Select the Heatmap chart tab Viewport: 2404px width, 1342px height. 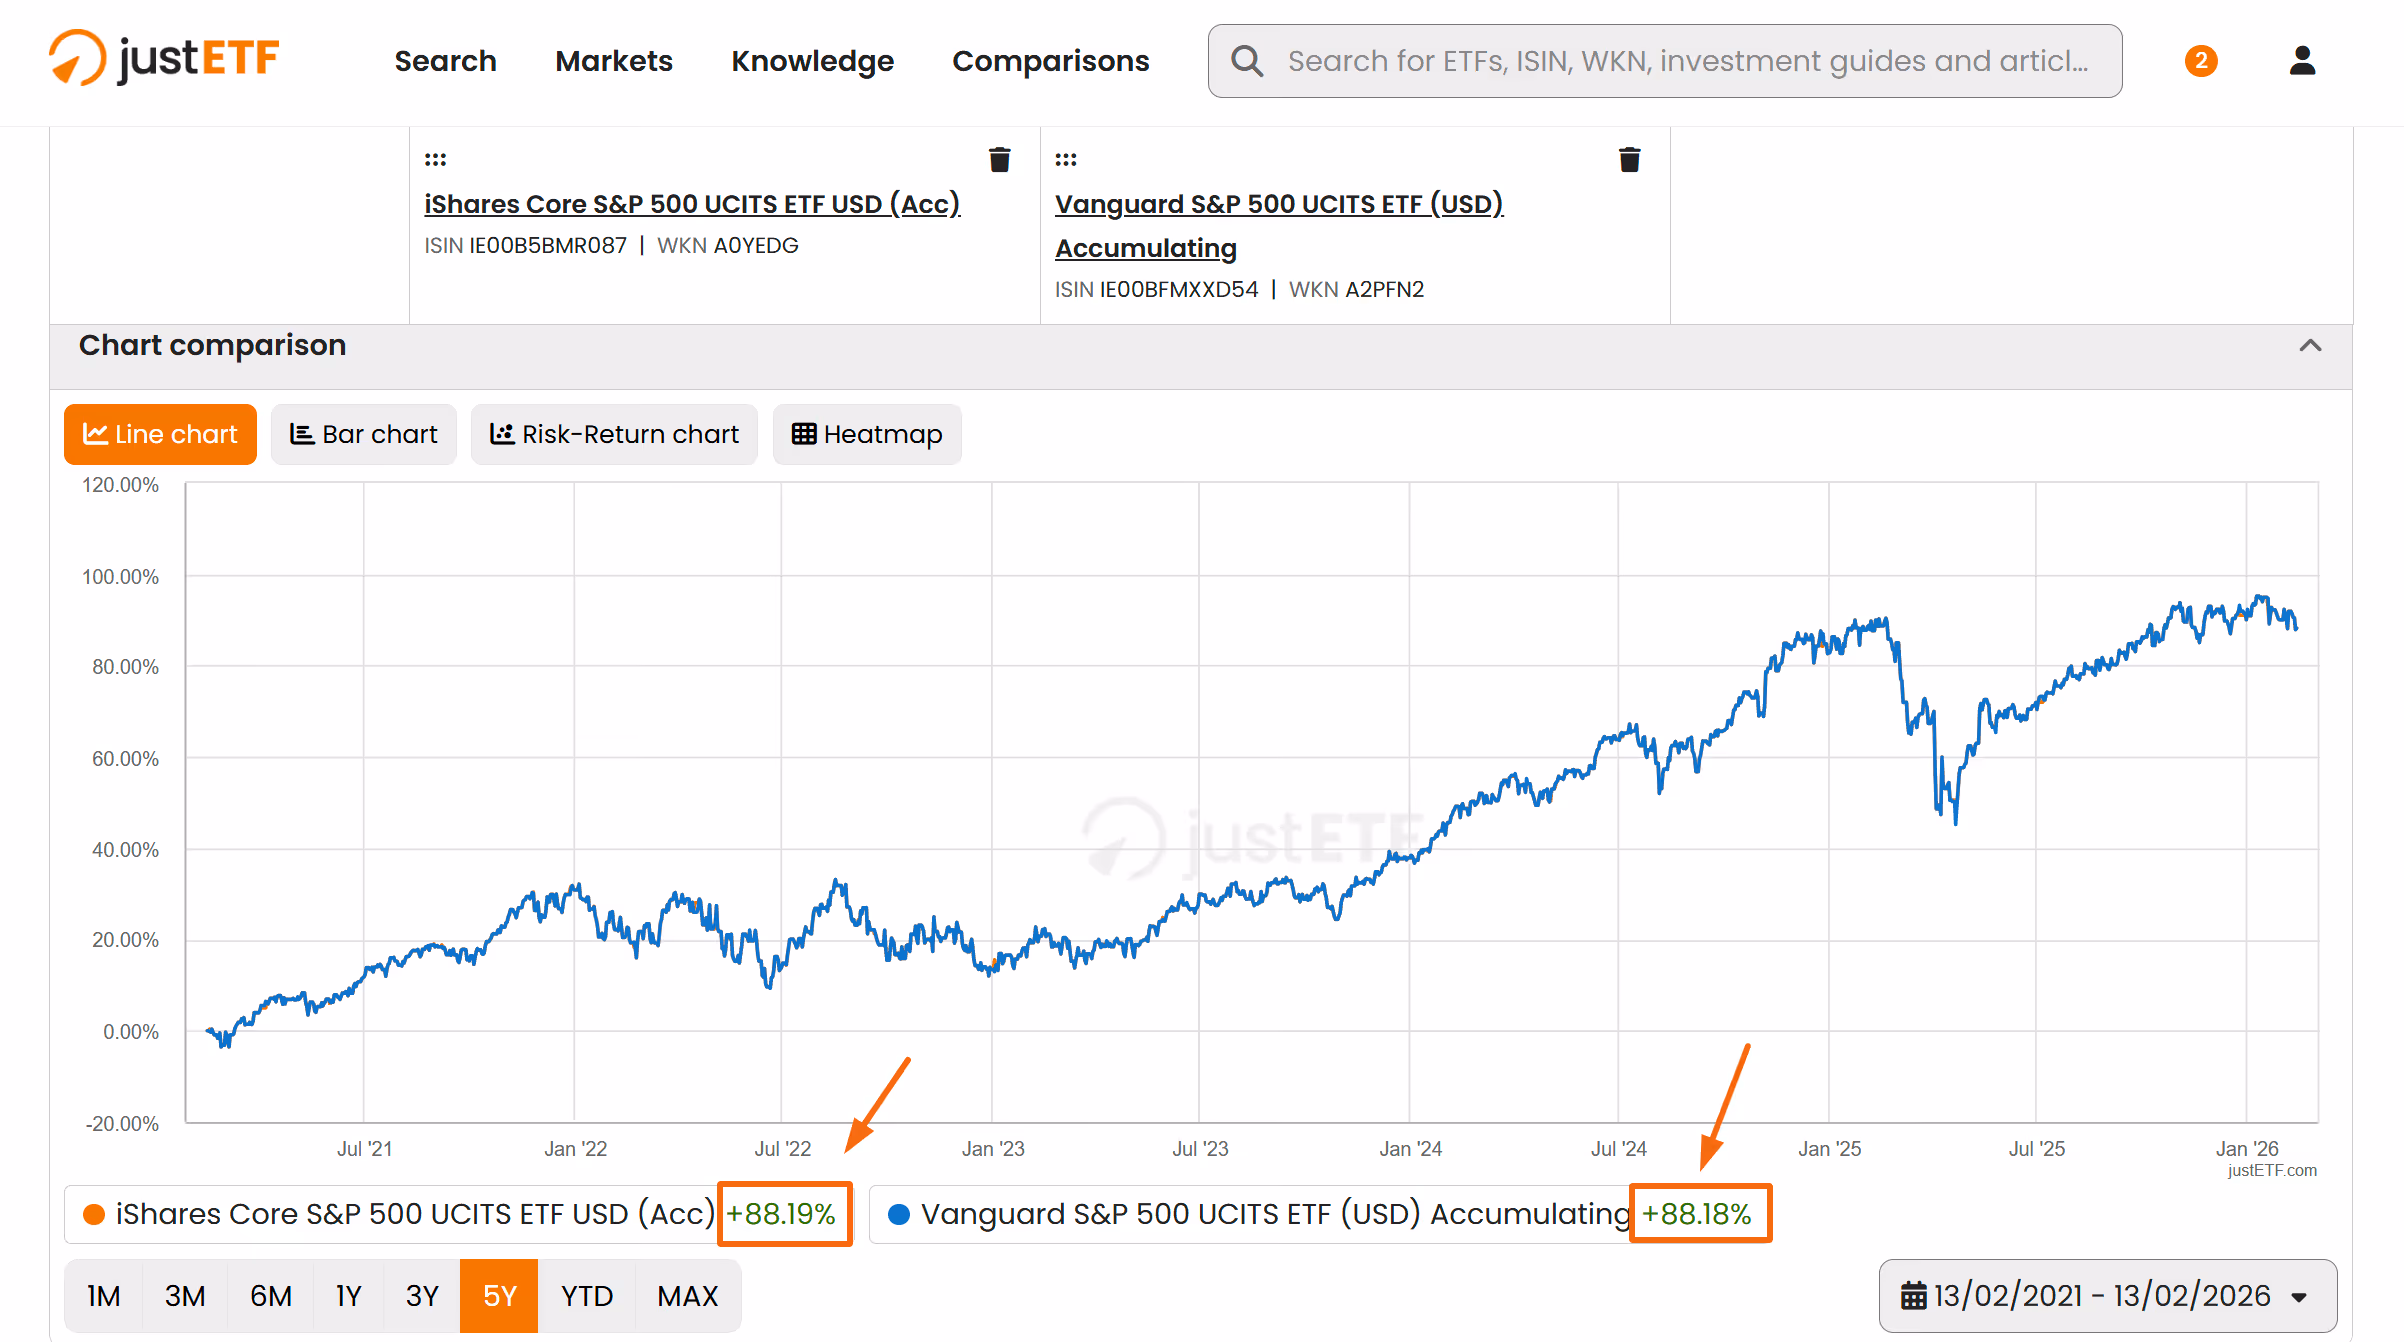(x=867, y=434)
